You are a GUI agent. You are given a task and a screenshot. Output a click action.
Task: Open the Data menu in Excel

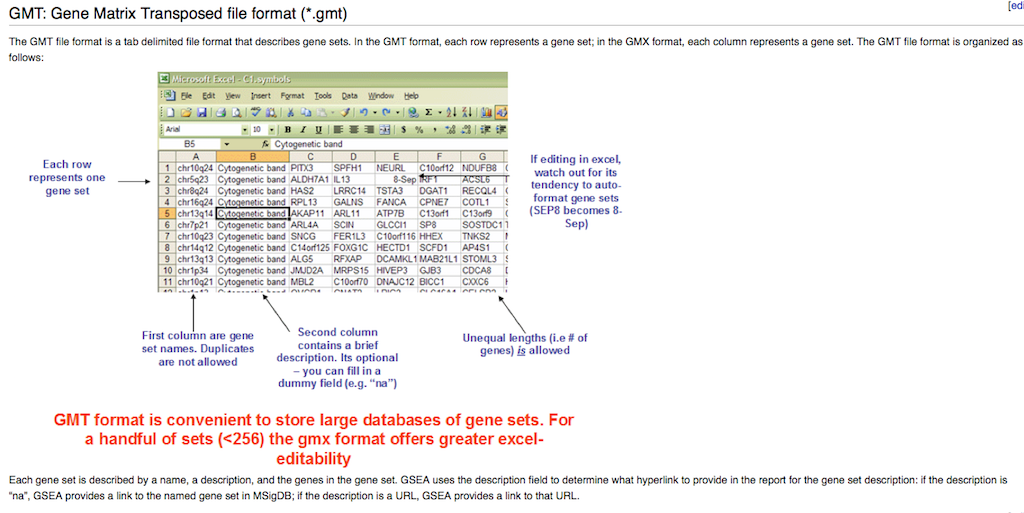pos(349,95)
